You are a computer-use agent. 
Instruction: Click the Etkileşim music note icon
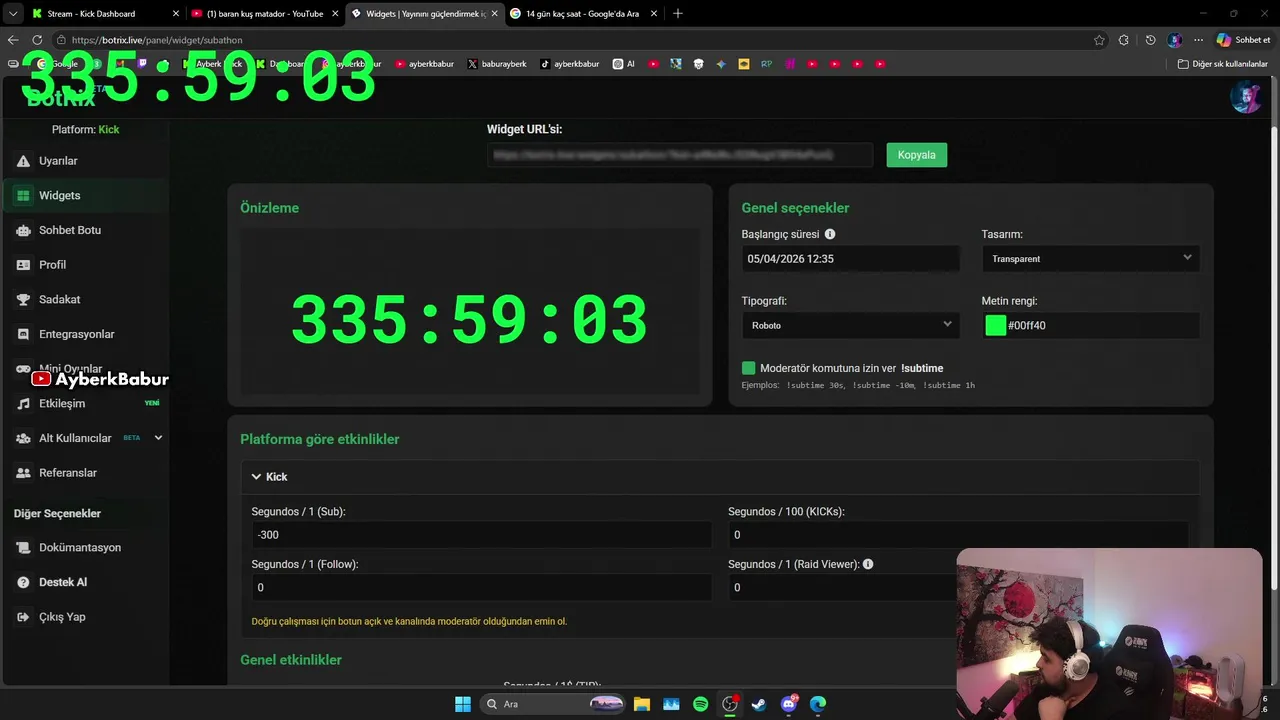coord(23,404)
